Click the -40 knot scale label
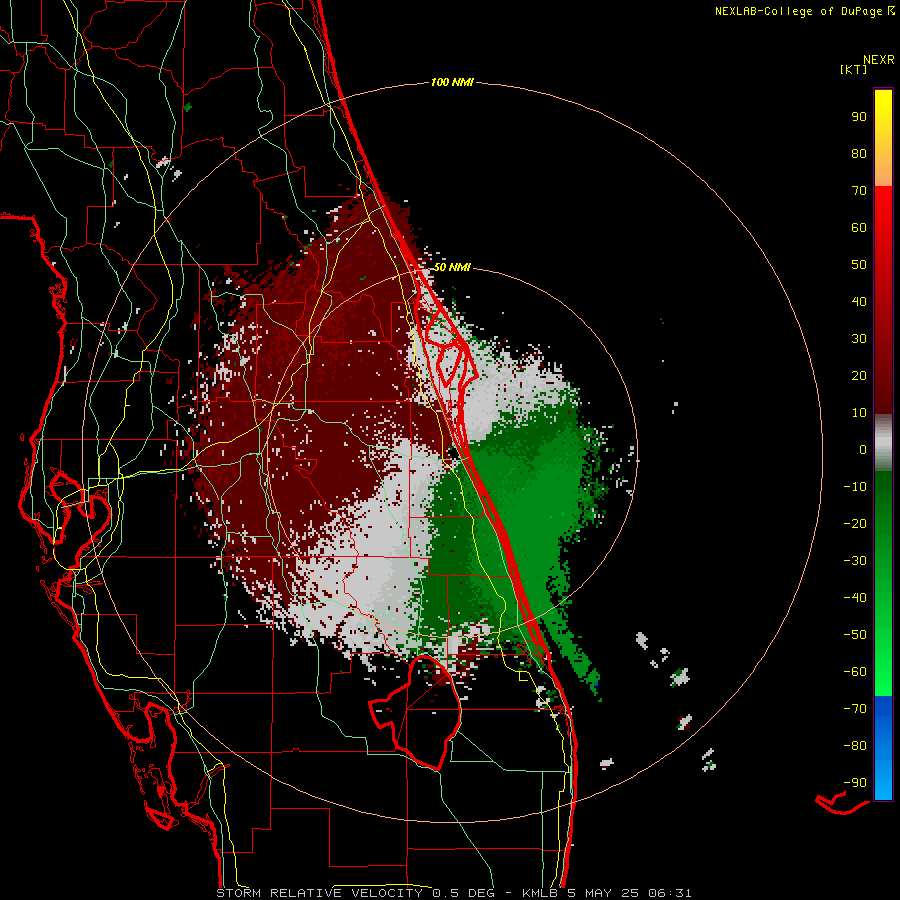Screen dimensions: 900x900 tap(855, 598)
